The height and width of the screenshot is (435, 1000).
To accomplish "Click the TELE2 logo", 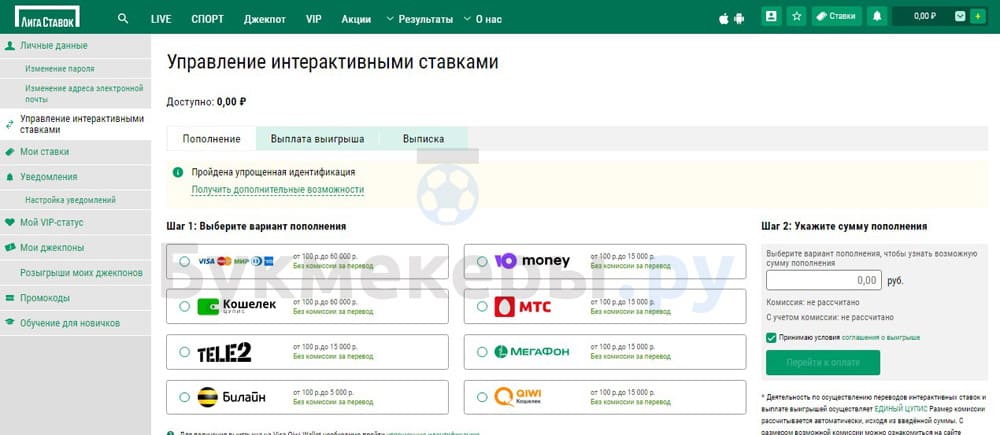I will click(224, 352).
